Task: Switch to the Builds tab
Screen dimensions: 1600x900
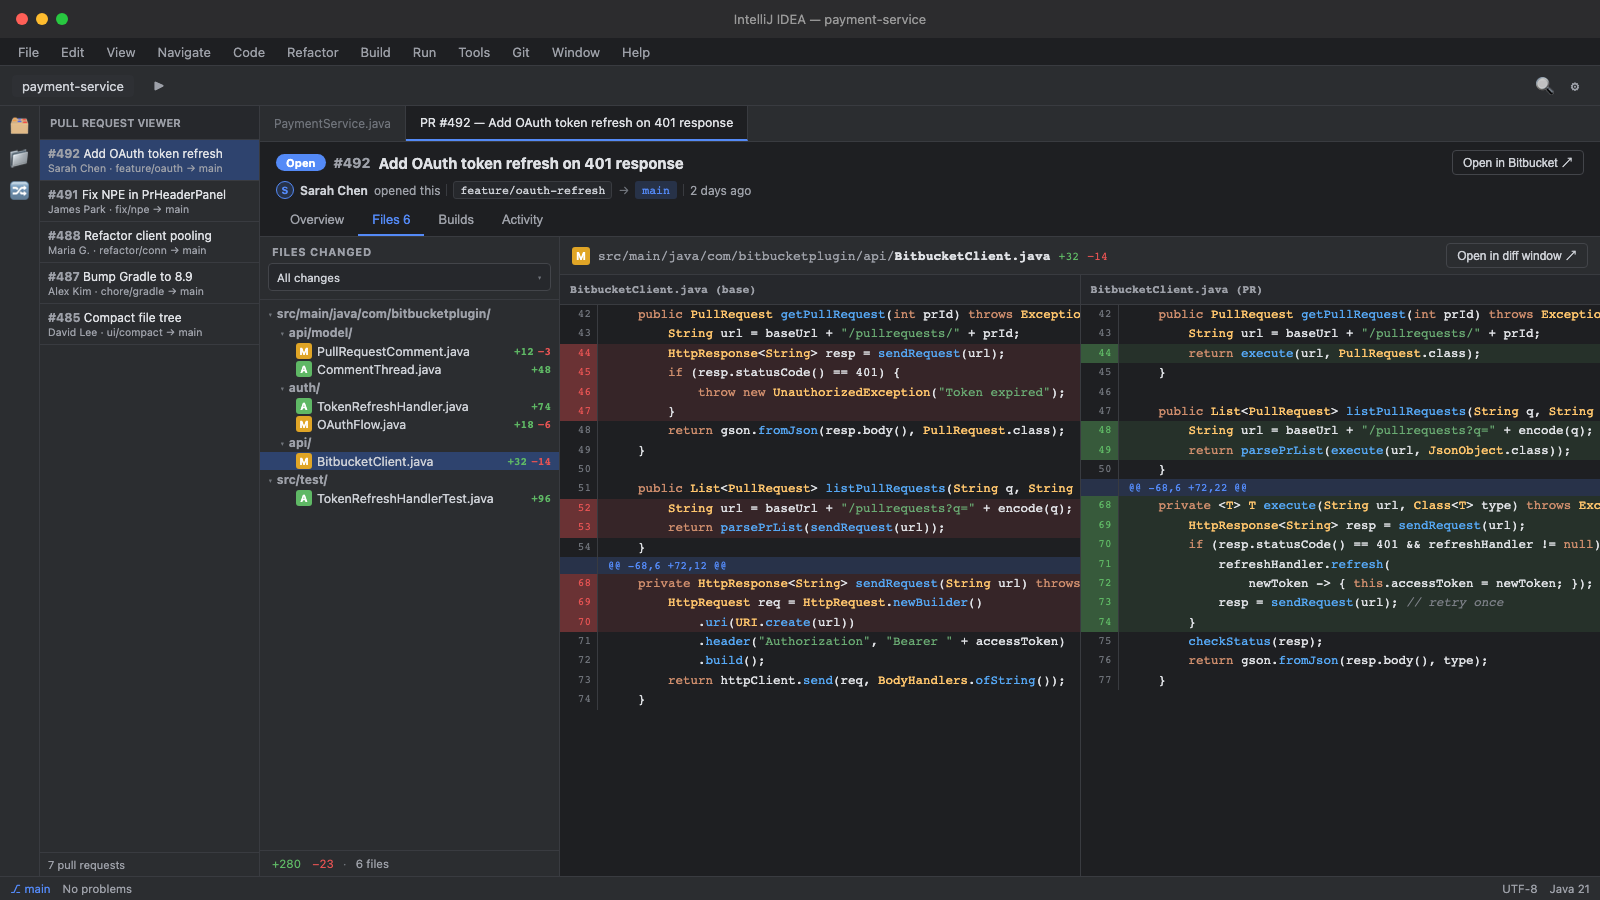Action: [x=456, y=219]
